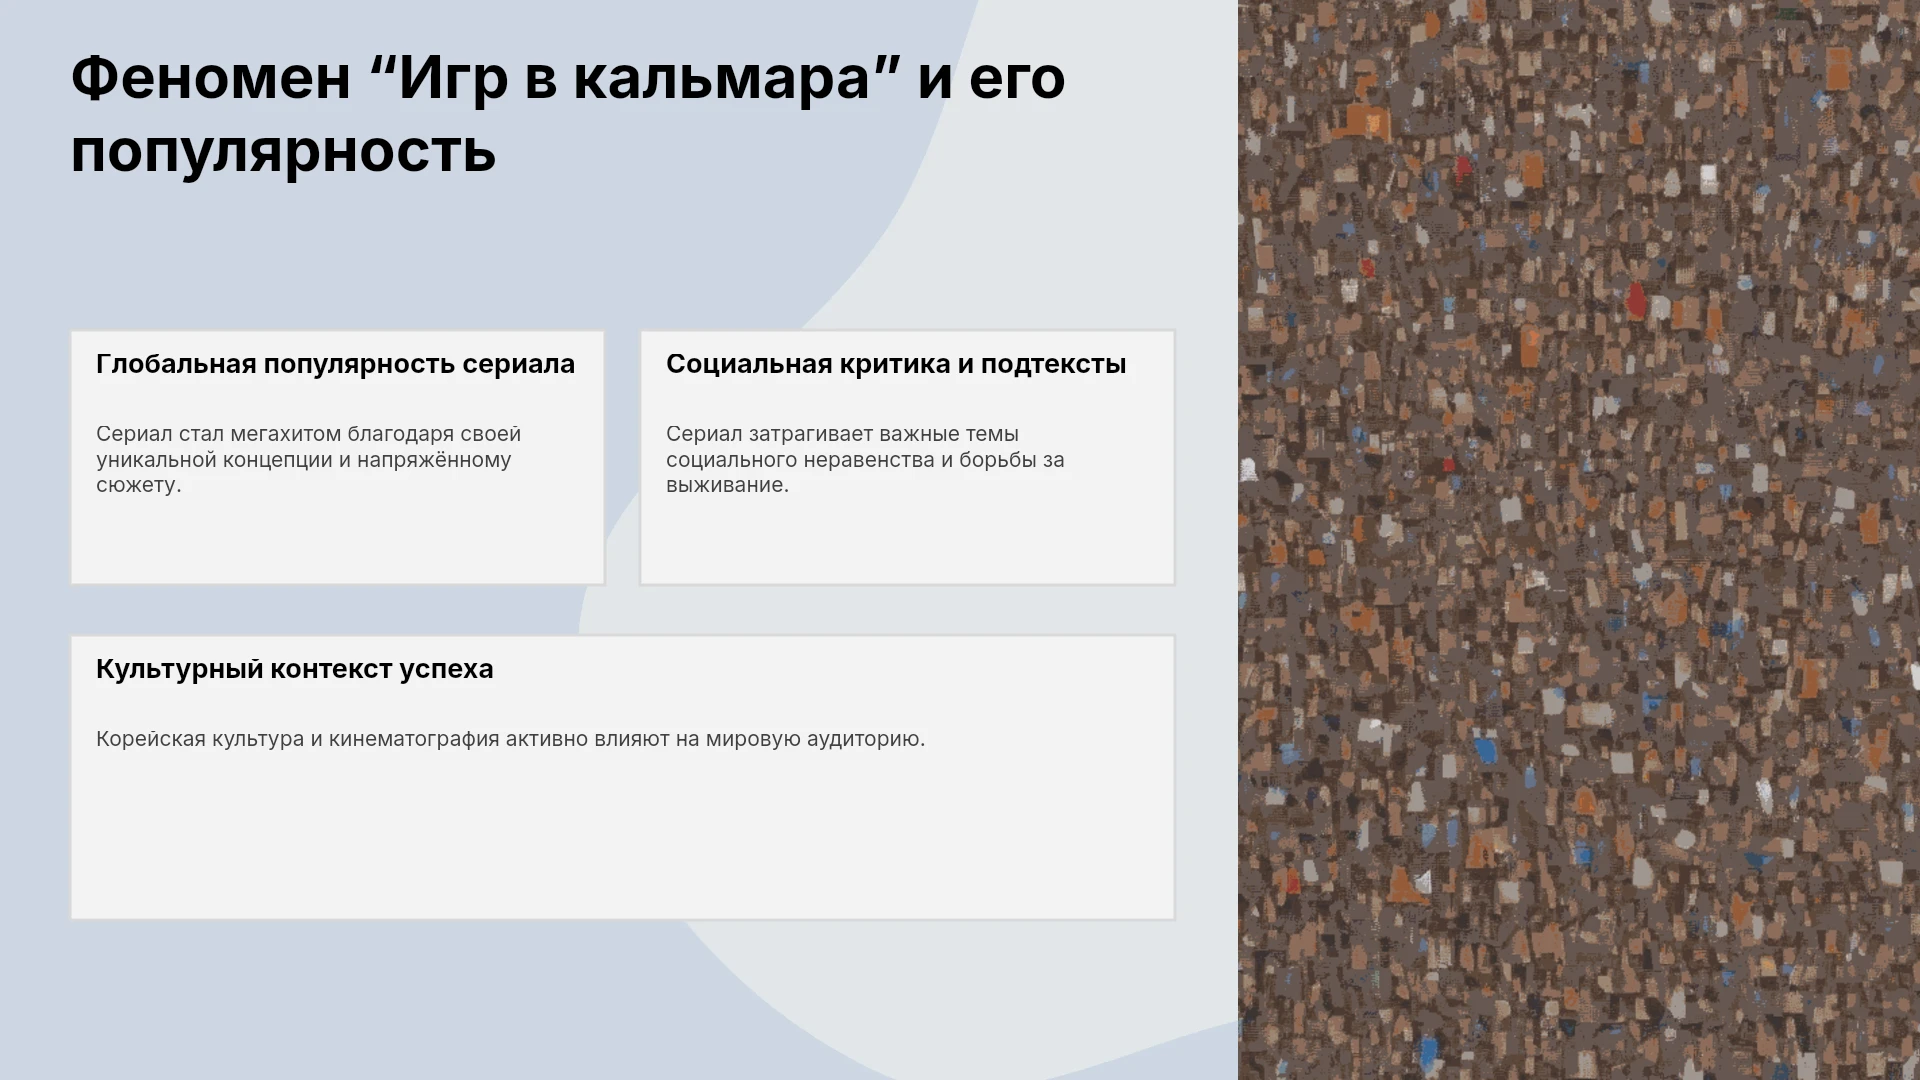This screenshot has width=1920, height=1080.
Task: Click the slide title 'Феномен Игр в кальмара'
Action: 568,114
